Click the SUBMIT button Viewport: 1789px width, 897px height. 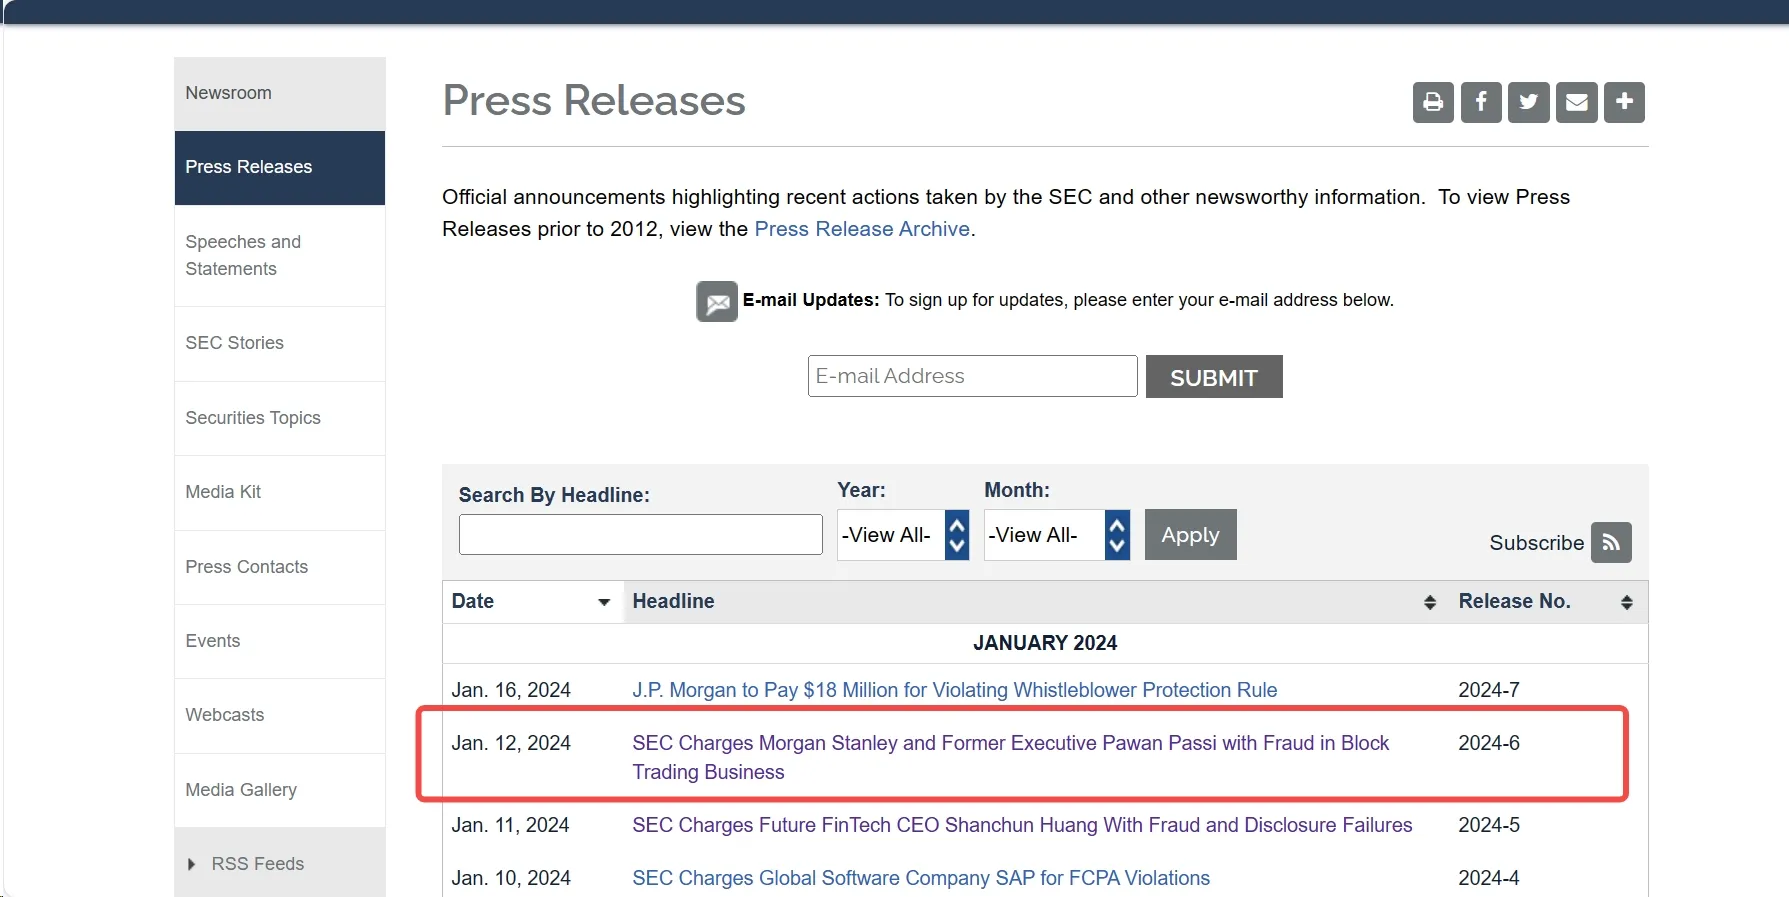click(1214, 377)
